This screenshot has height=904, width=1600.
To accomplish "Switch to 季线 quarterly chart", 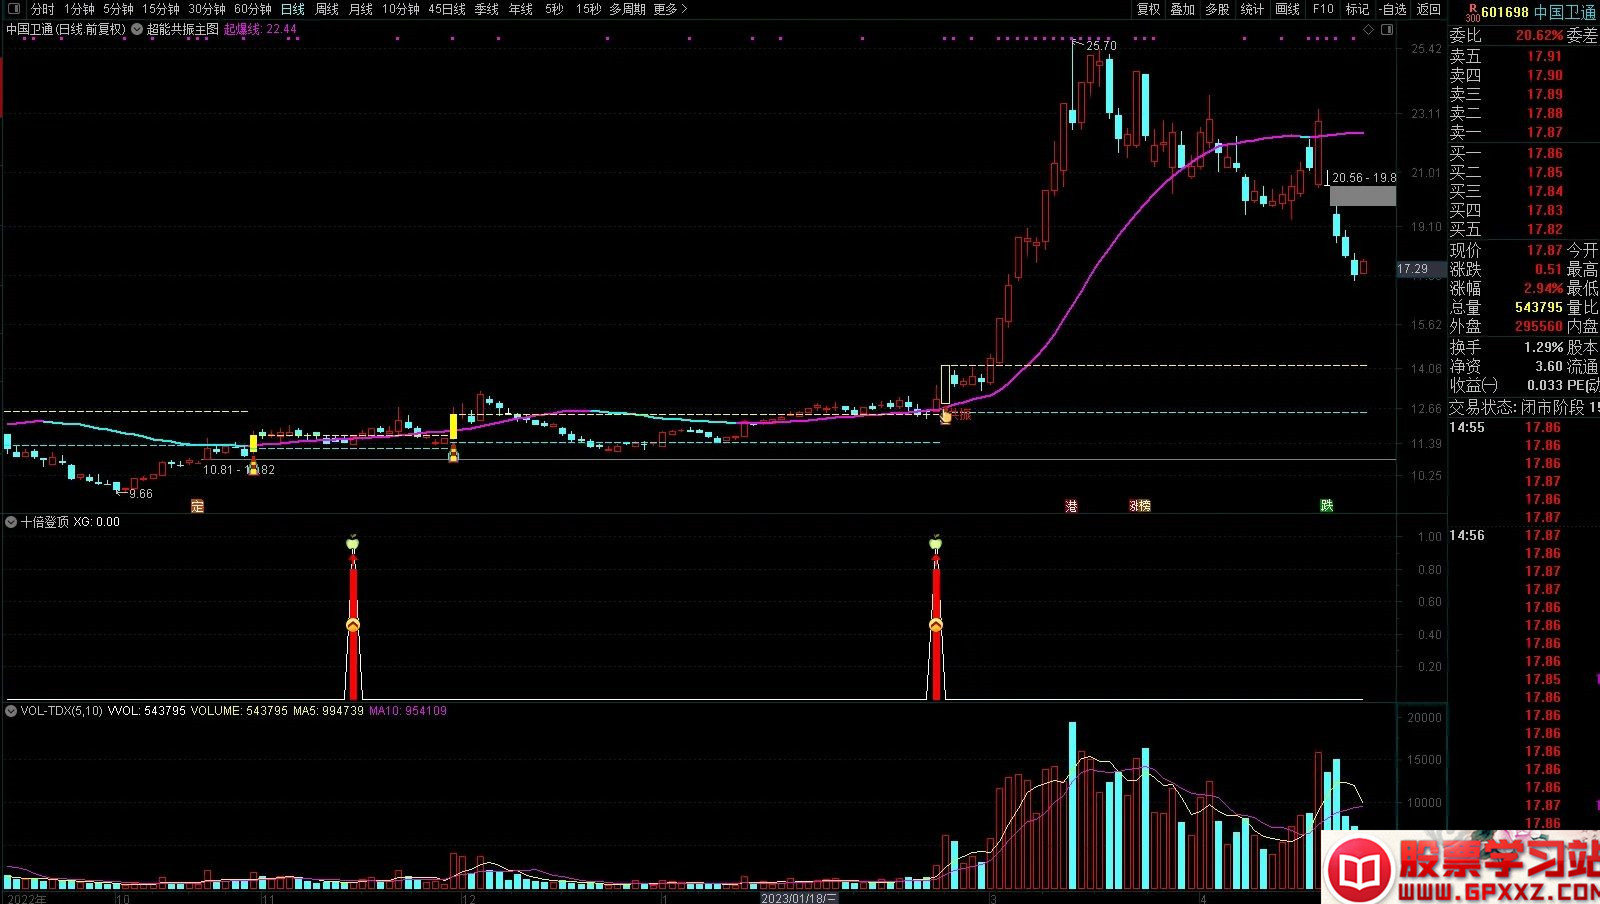I will click(487, 9).
